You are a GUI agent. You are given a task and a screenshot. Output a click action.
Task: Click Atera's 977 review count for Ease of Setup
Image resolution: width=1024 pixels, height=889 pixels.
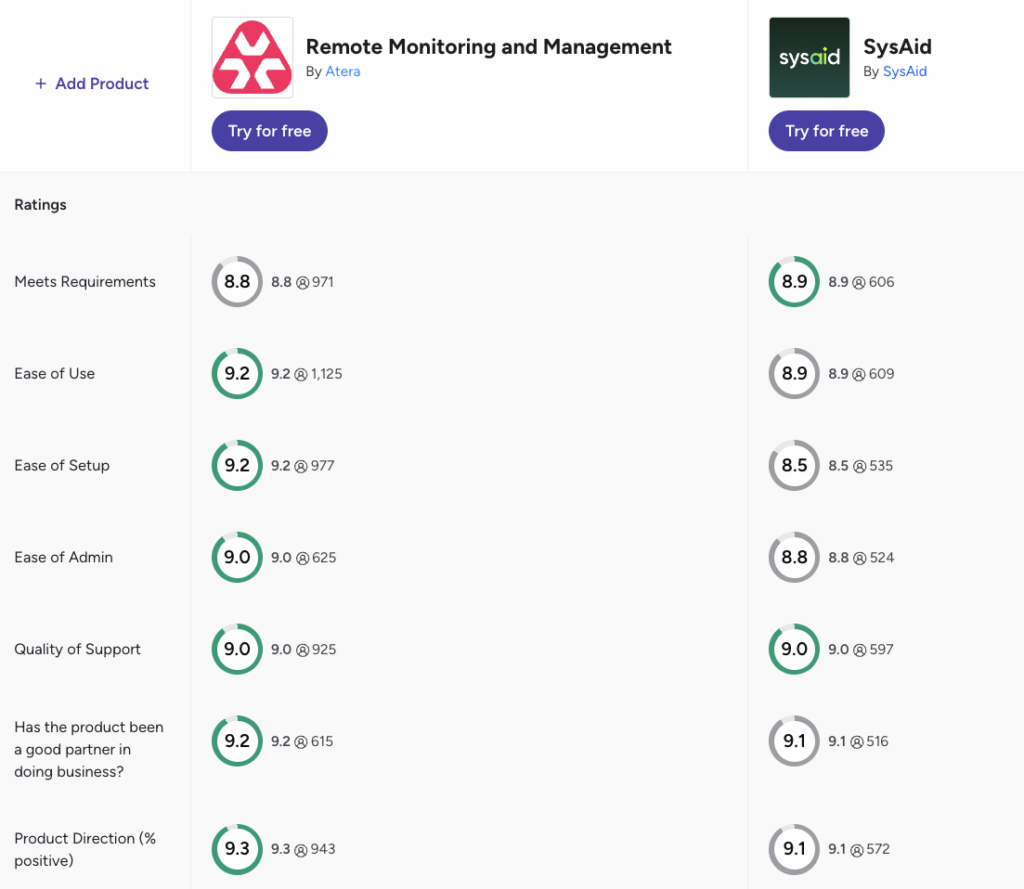click(x=323, y=466)
